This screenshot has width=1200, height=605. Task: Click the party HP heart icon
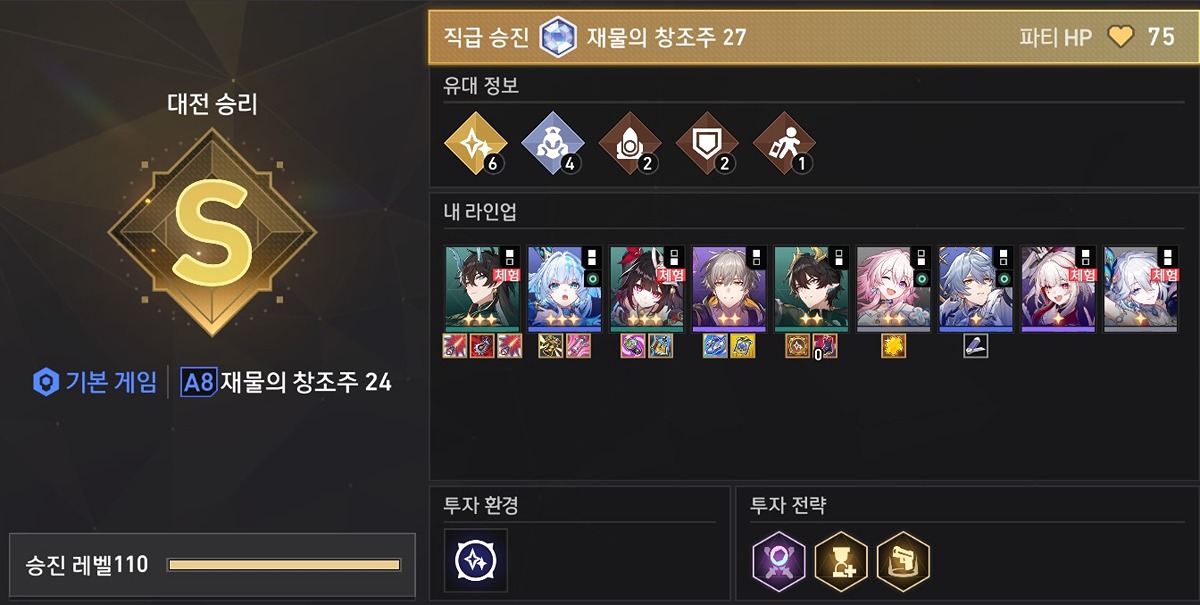(1121, 37)
